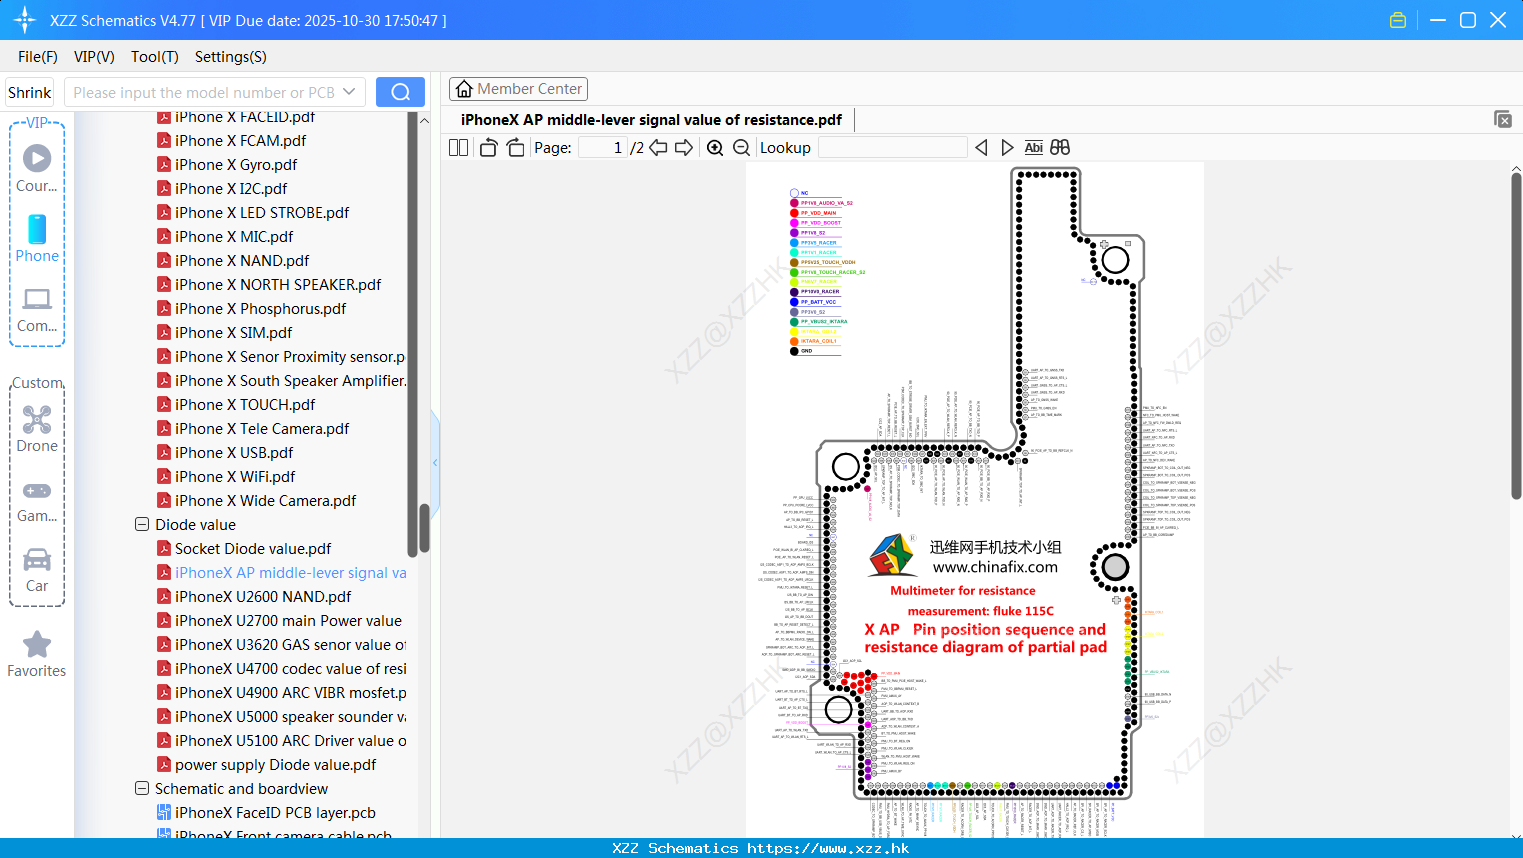The width and height of the screenshot is (1523, 858).
Task: Open iPhone X Phosphorus.pdf
Action: [260, 309]
